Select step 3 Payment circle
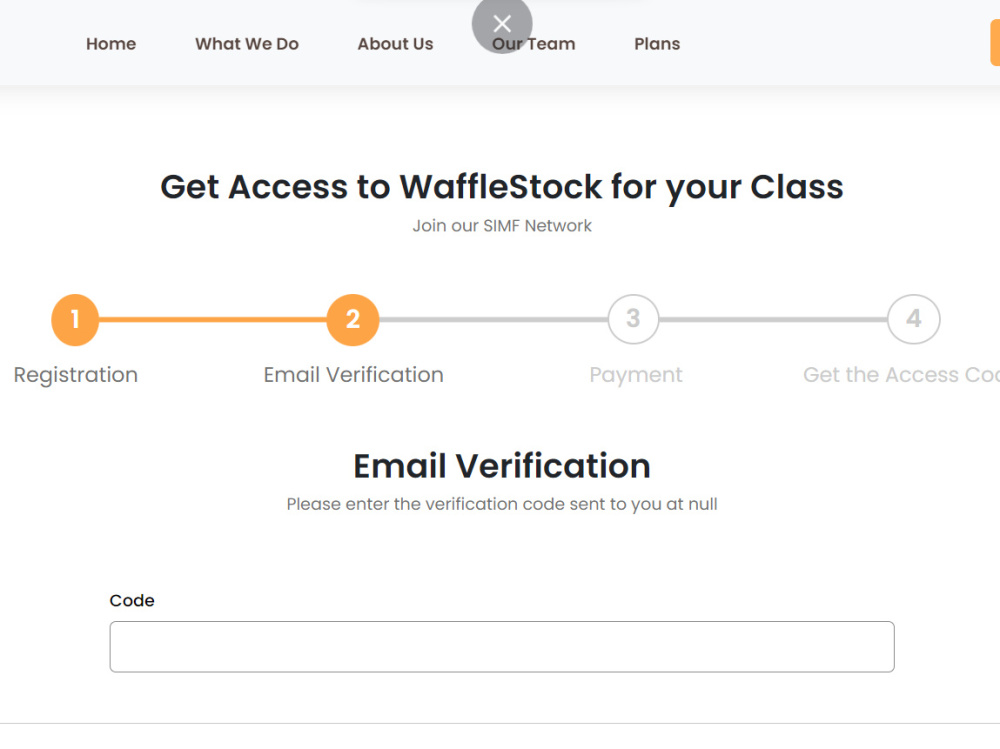The image size is (1000, 749). point(633,319)
